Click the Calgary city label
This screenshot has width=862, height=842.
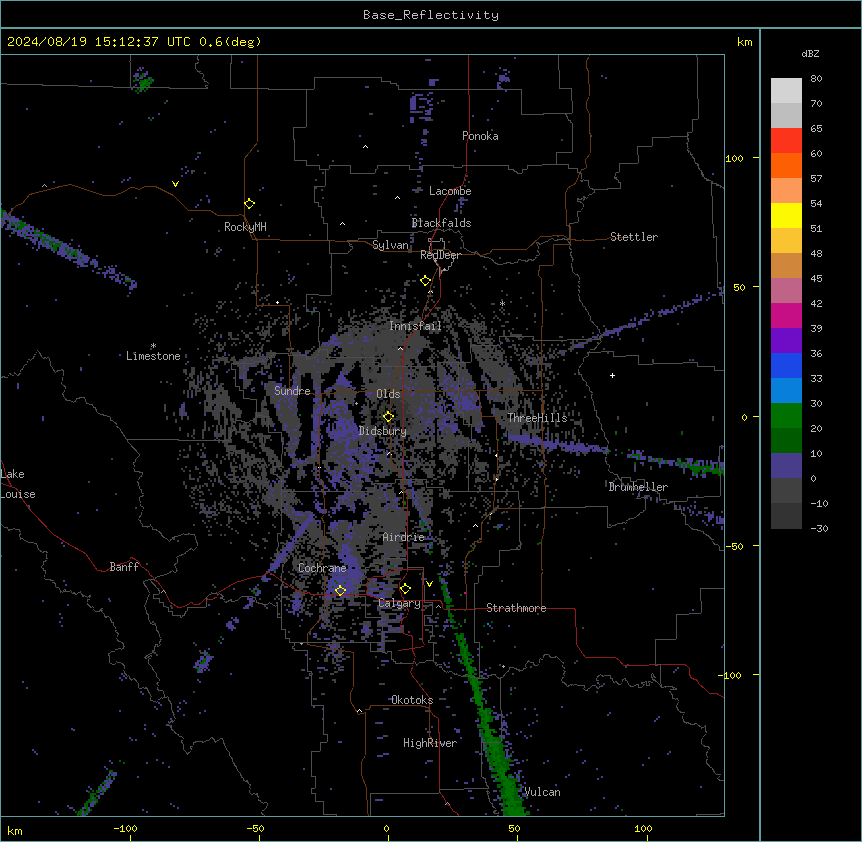coord(400,603)
